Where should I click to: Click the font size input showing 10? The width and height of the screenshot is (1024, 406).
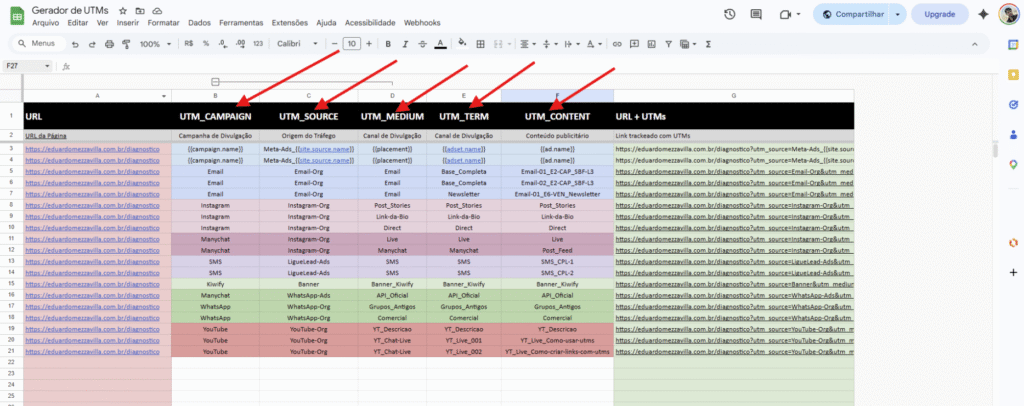click(351, 44)
